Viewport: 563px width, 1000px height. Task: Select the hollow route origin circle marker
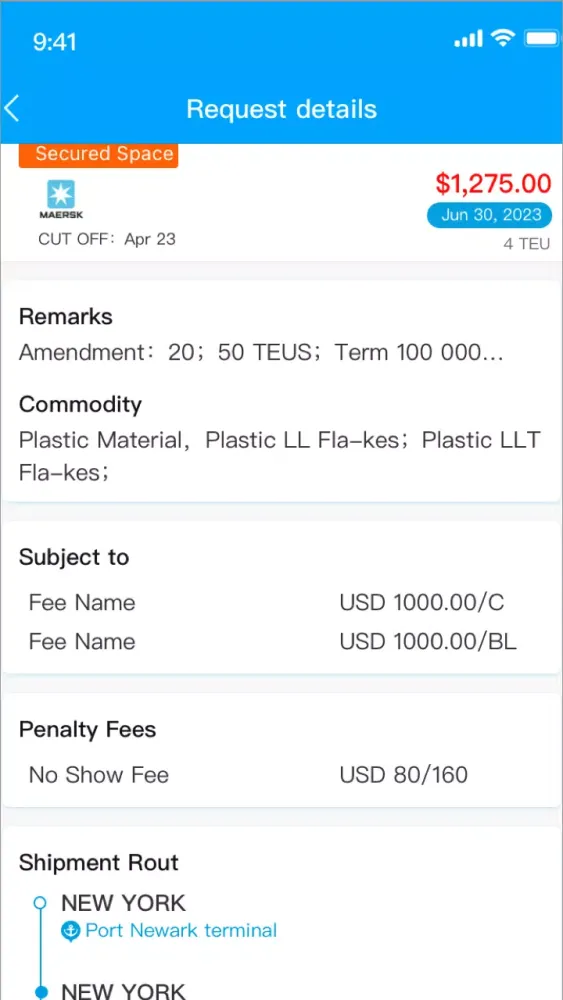click(x=40, y=902)
